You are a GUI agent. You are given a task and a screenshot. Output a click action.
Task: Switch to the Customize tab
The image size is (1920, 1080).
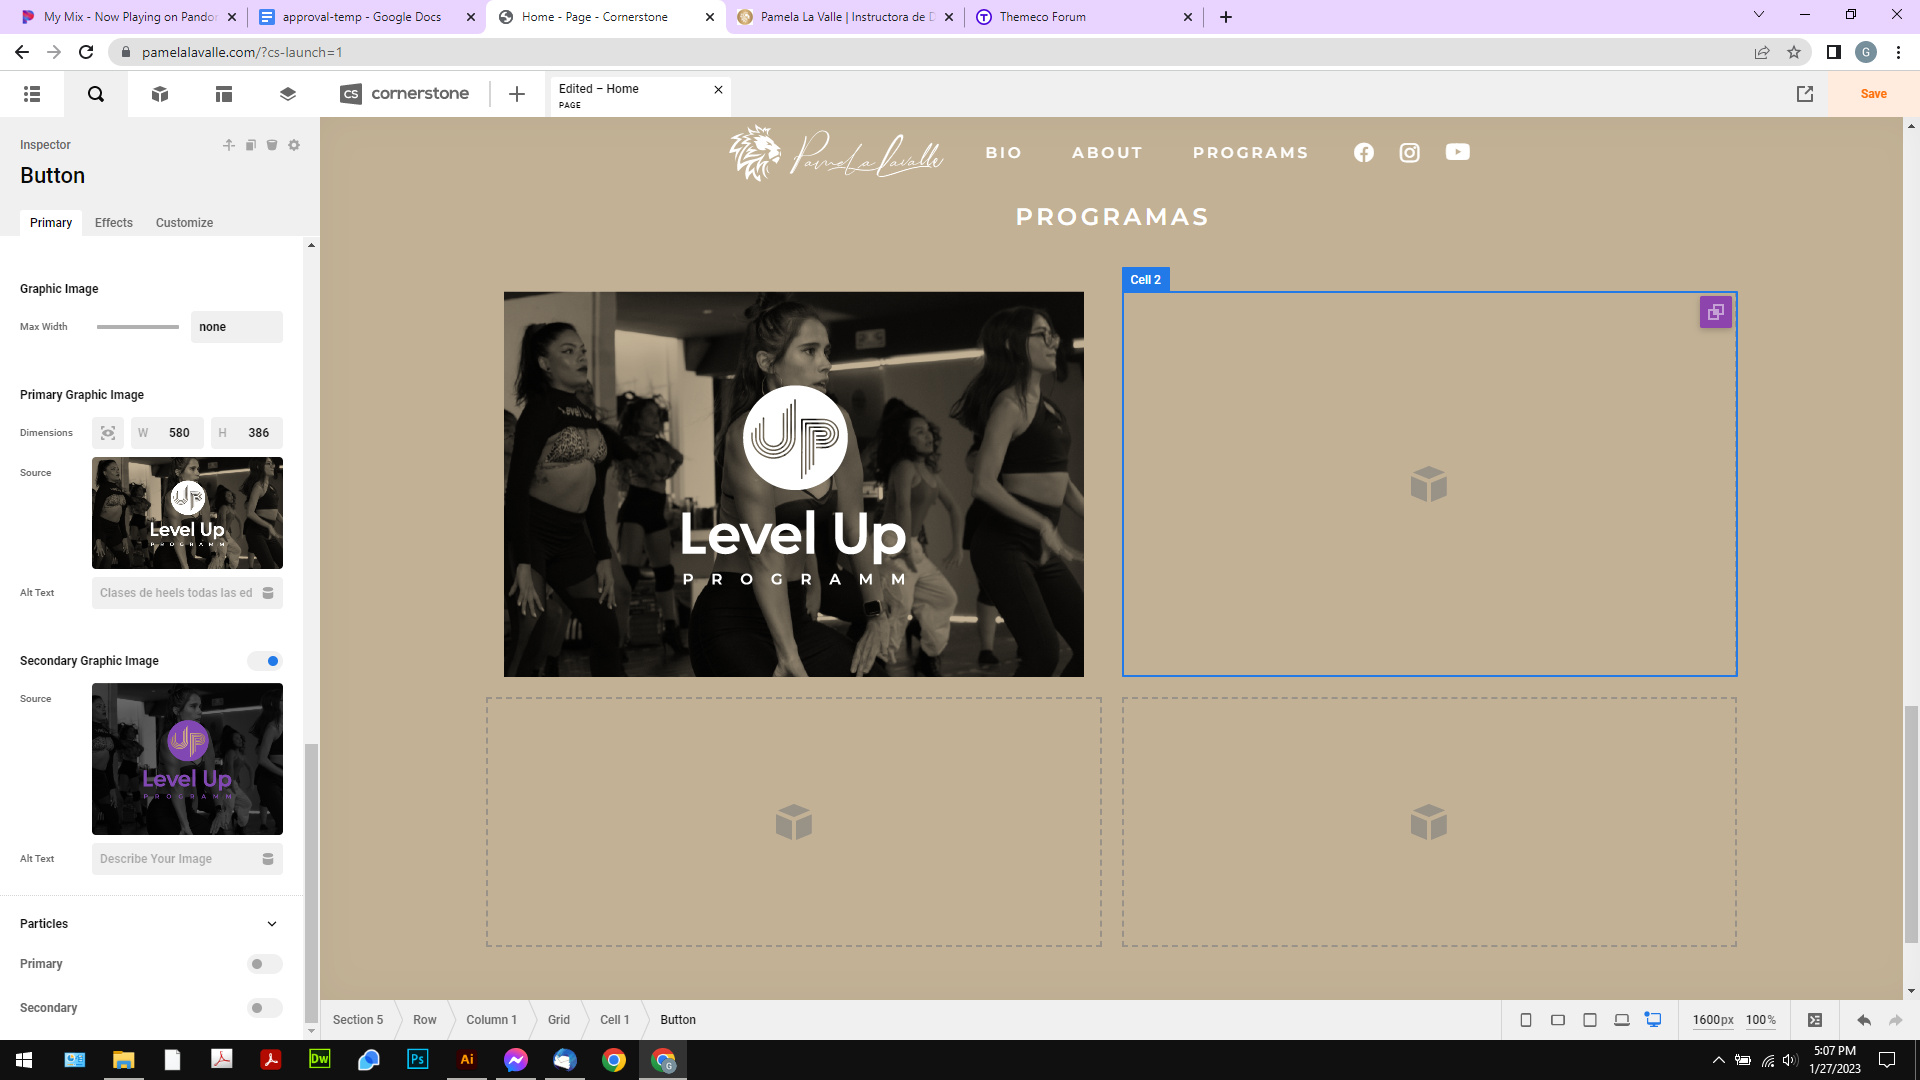[x=184, y=223]
